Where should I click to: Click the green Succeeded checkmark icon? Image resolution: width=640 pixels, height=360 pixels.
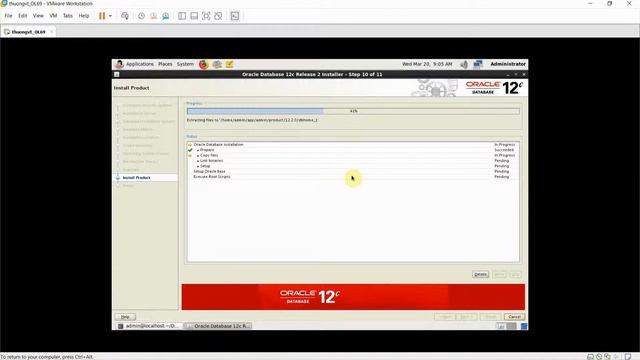(190, 150)
